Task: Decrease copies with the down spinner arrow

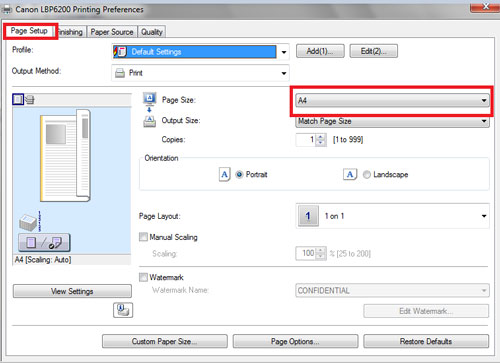Action: click(321, 143)
